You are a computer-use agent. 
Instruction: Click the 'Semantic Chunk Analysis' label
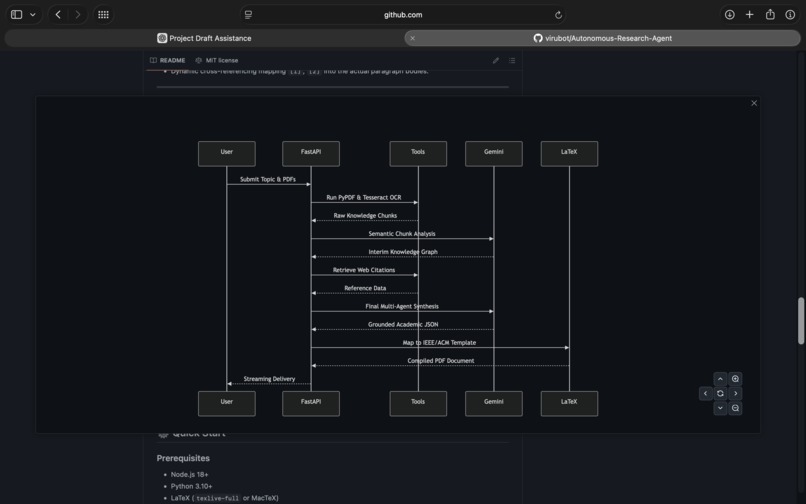coord(402,233)
